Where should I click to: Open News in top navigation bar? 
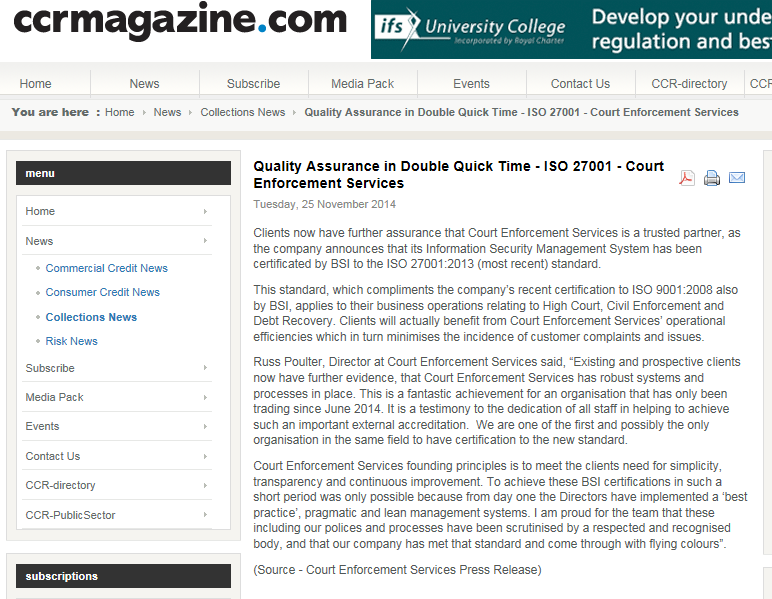click(145, 84)
